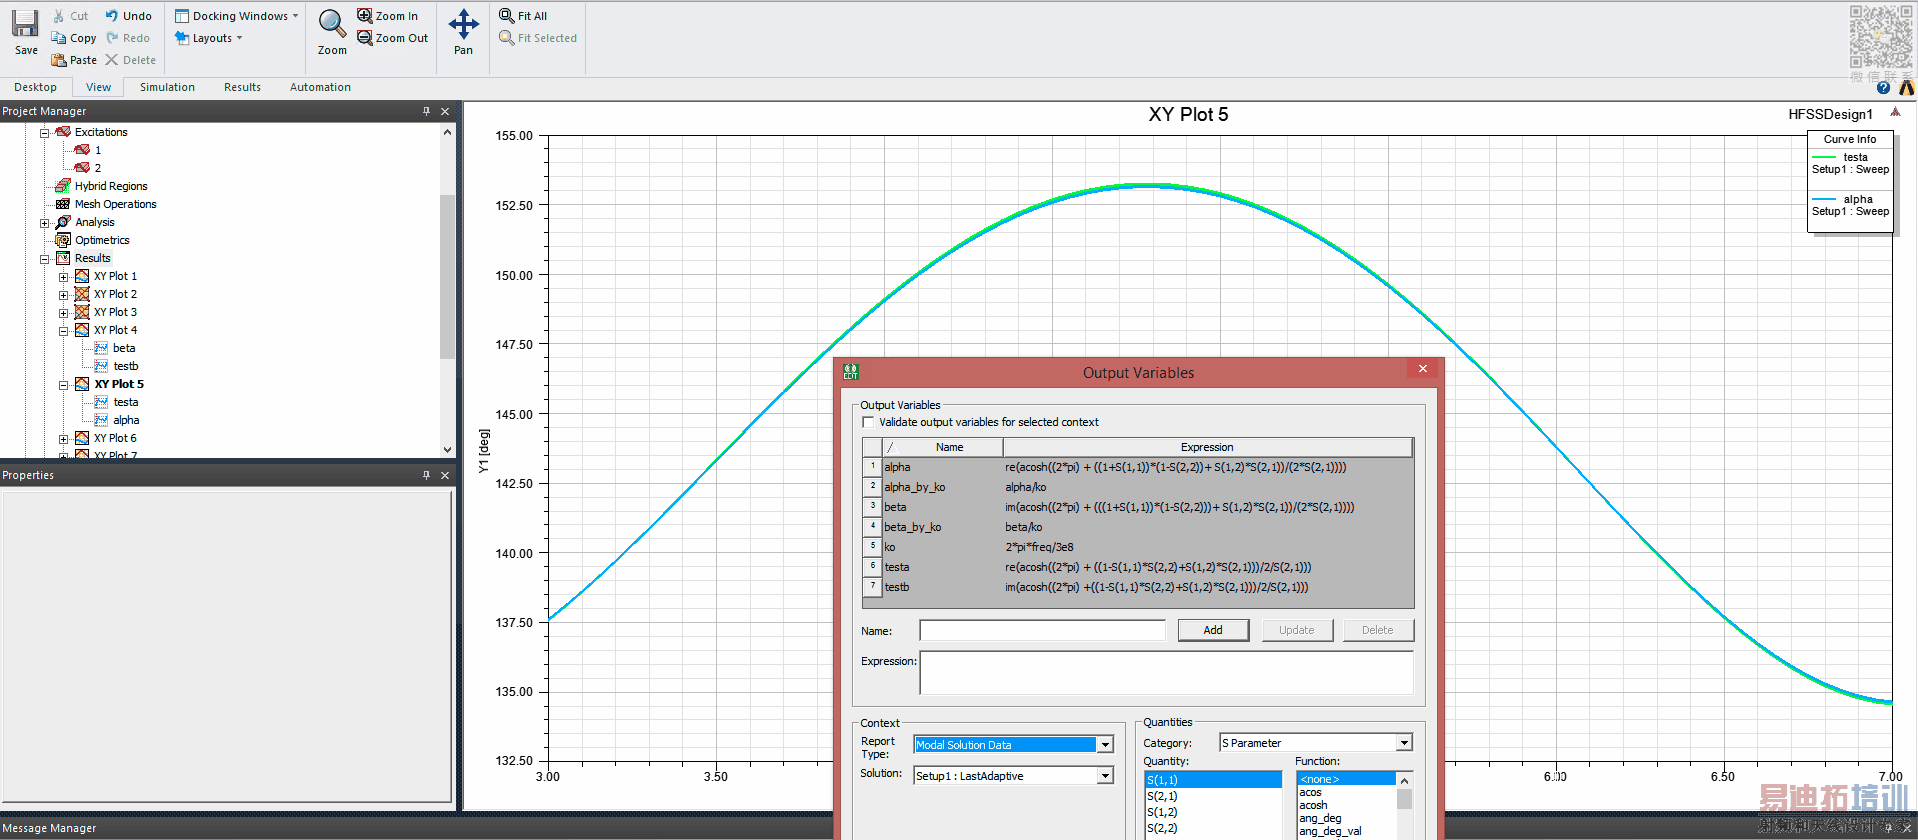Click the Zoom In icon
1918x840 pixels.
[x=365, y=16]
